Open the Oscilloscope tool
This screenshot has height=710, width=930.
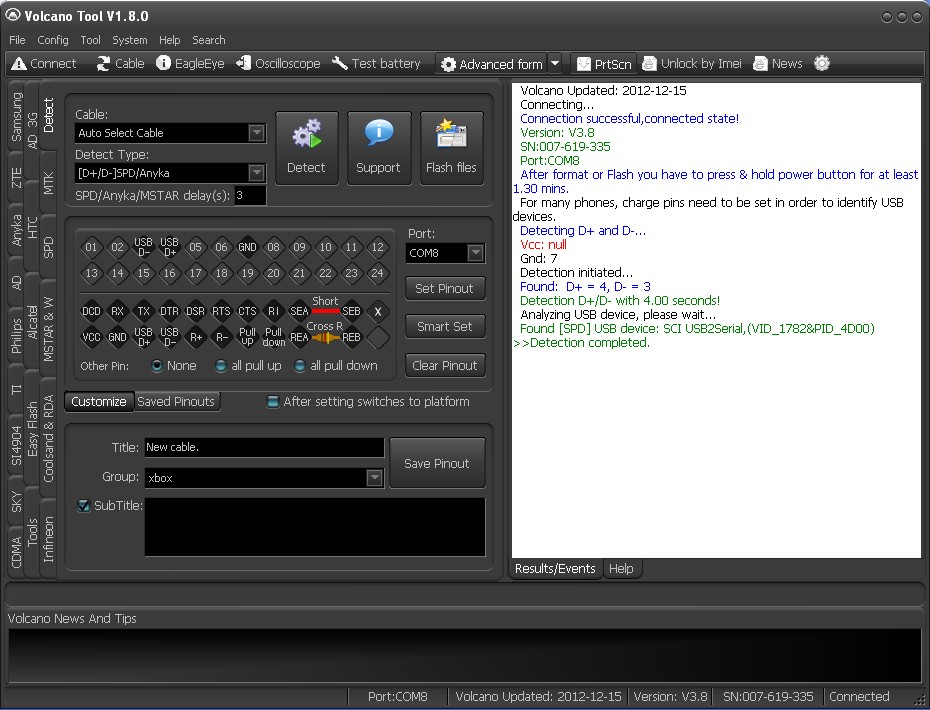278,63
